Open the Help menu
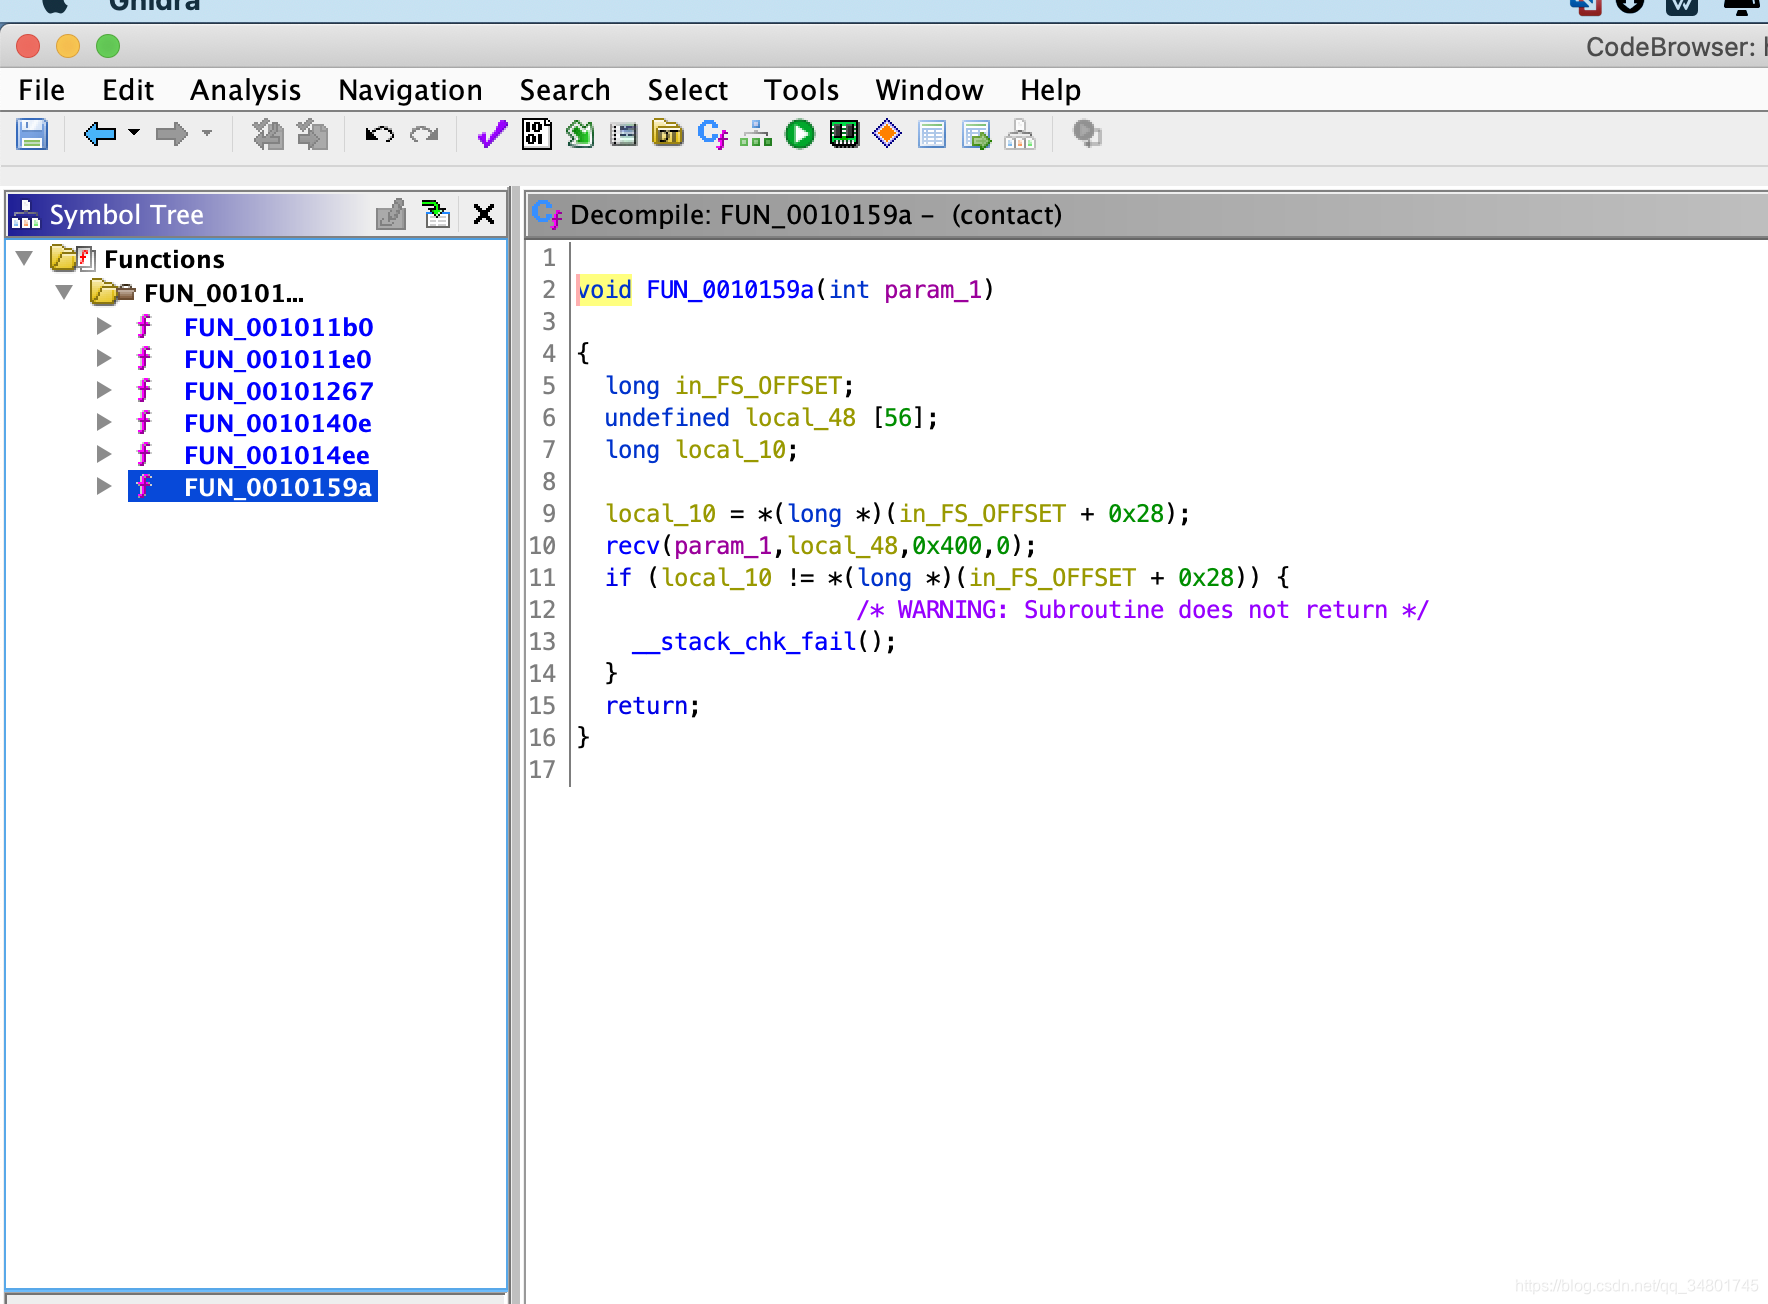1768x1304 pixels. (1051, 90)
